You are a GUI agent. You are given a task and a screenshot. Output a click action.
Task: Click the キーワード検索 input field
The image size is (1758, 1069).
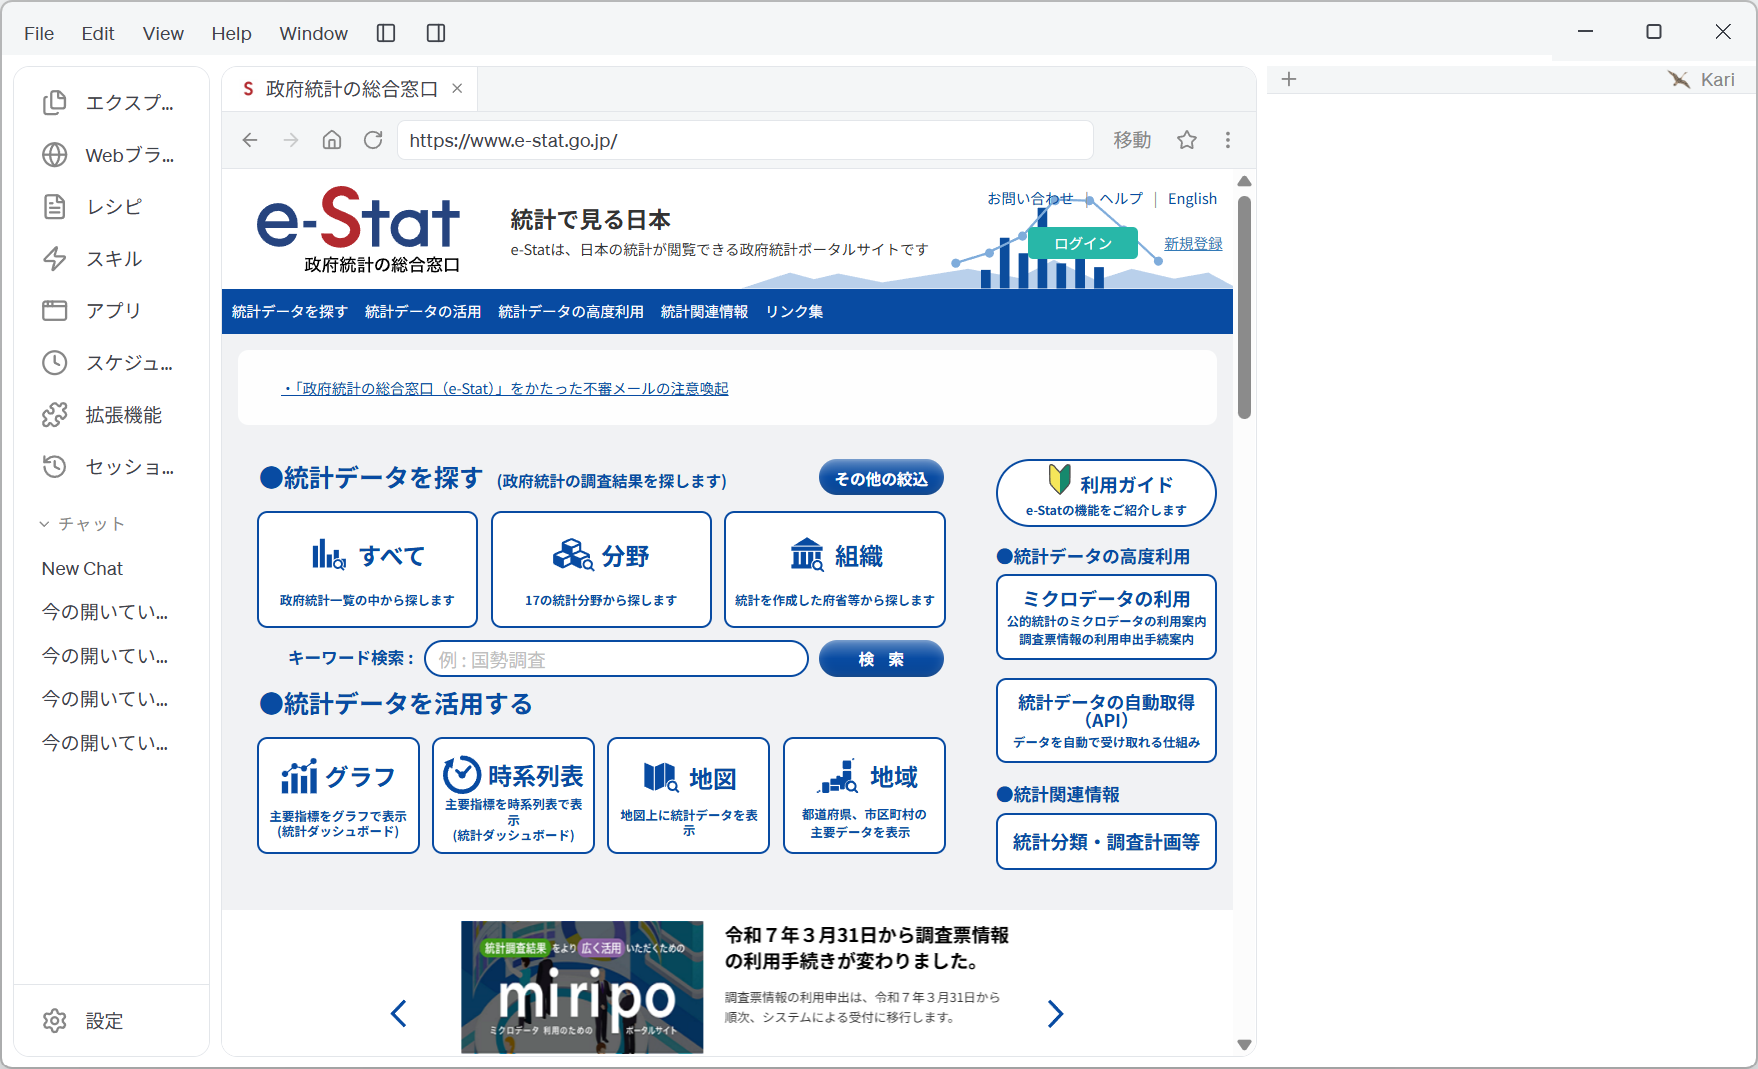coord(616,659)
